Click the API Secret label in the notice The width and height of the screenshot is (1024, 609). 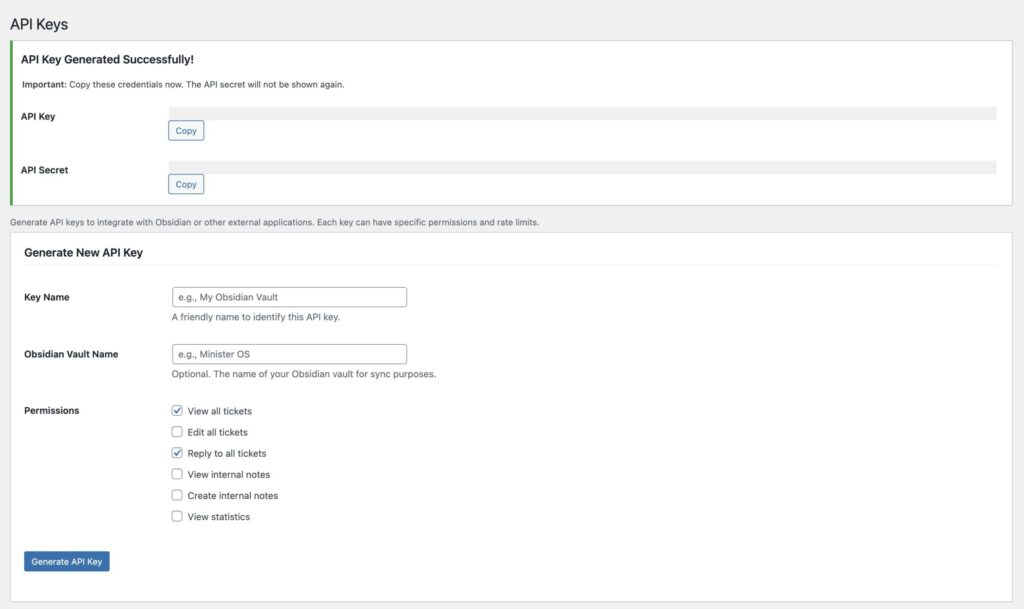click(x=44, y=170)
